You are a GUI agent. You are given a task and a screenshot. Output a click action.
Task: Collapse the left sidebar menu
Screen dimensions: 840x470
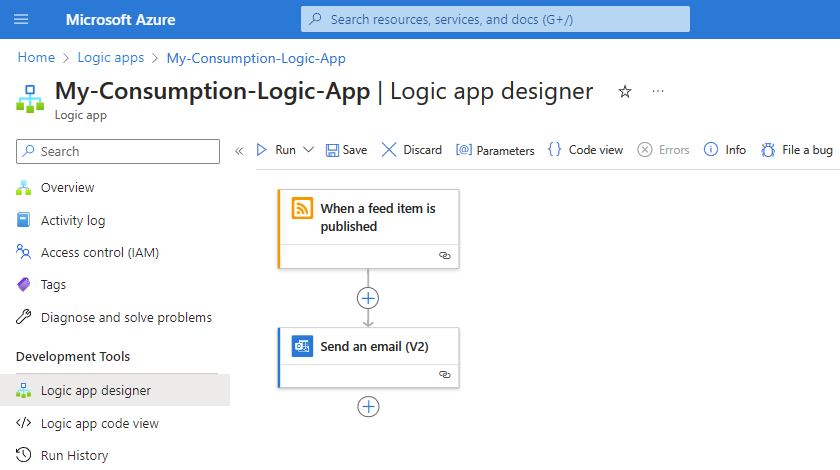239,151
